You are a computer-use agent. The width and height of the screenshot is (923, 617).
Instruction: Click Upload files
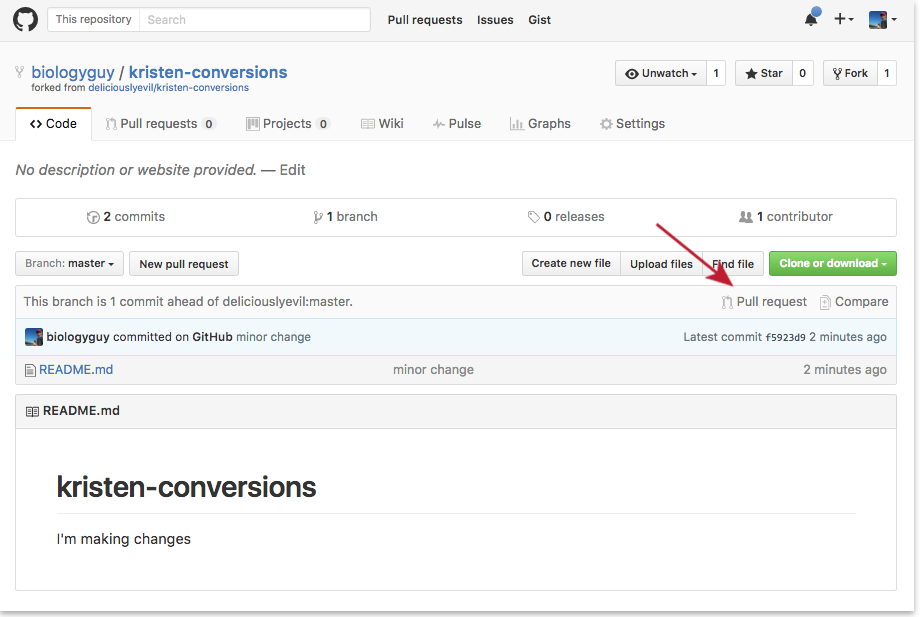click(661, 264)
